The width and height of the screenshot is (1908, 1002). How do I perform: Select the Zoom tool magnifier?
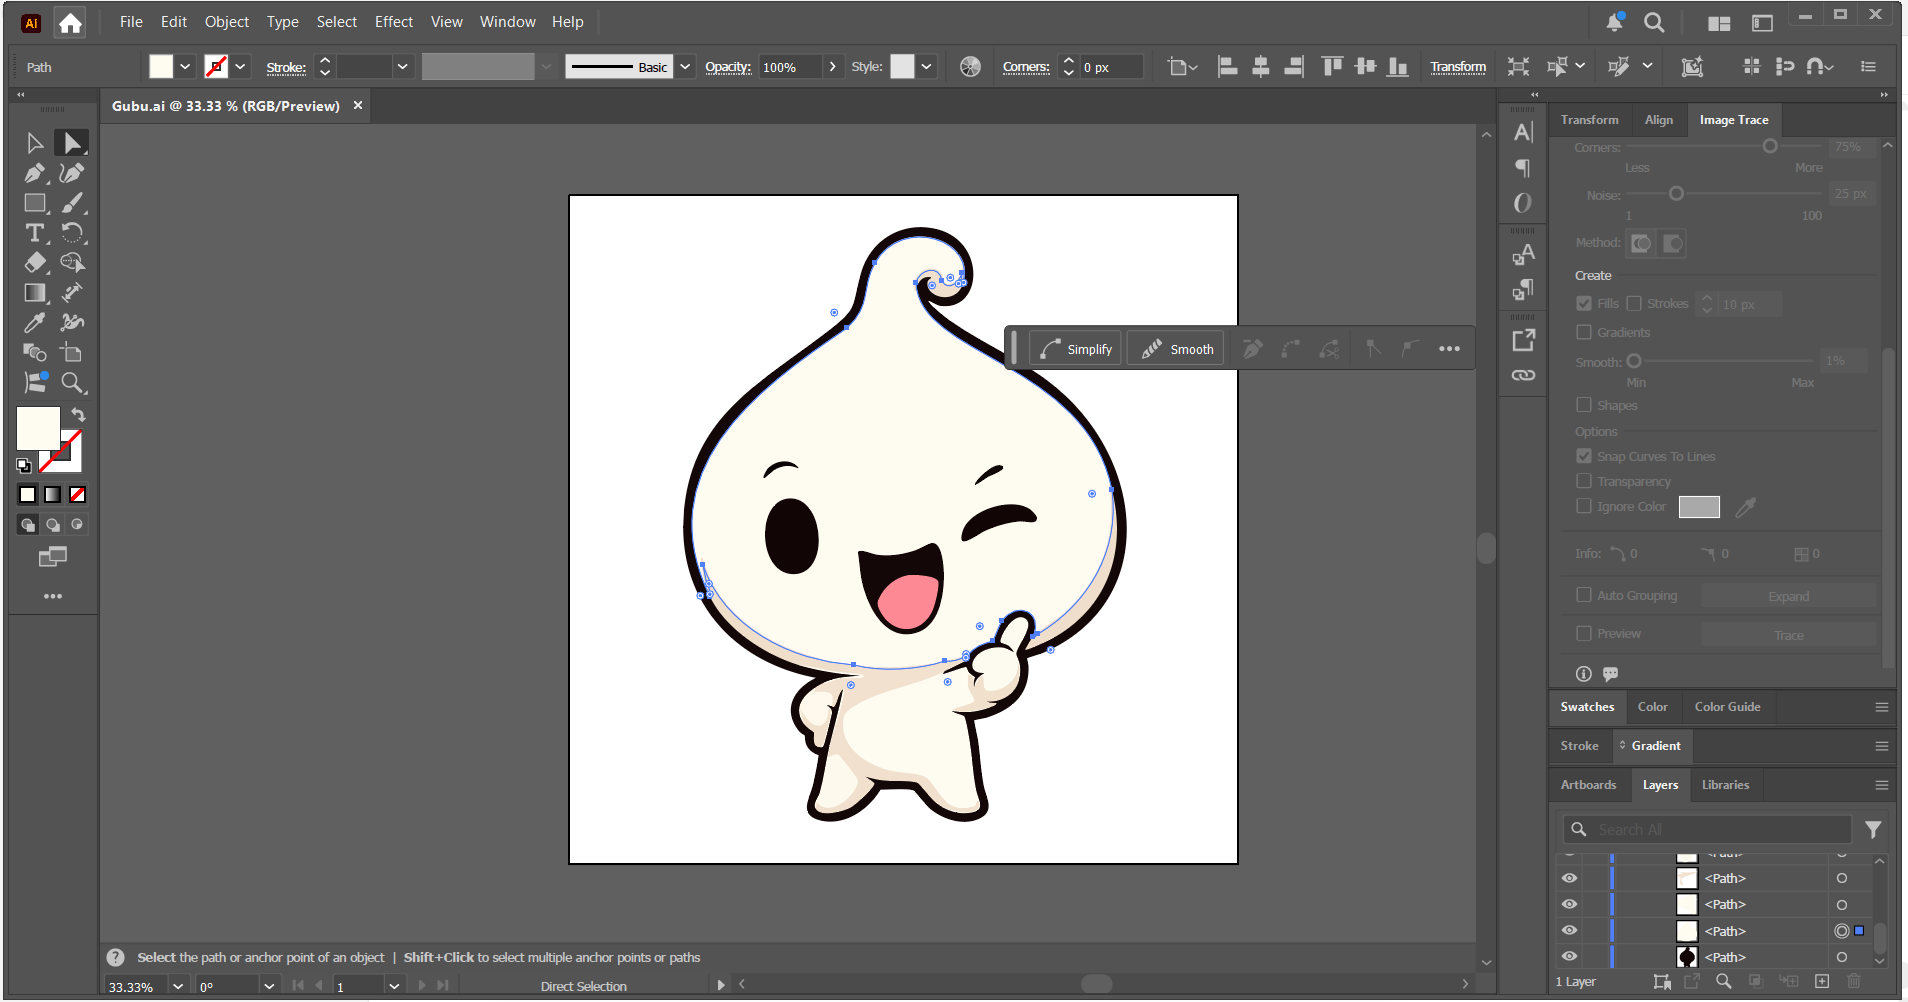click(x=71, y=383)
